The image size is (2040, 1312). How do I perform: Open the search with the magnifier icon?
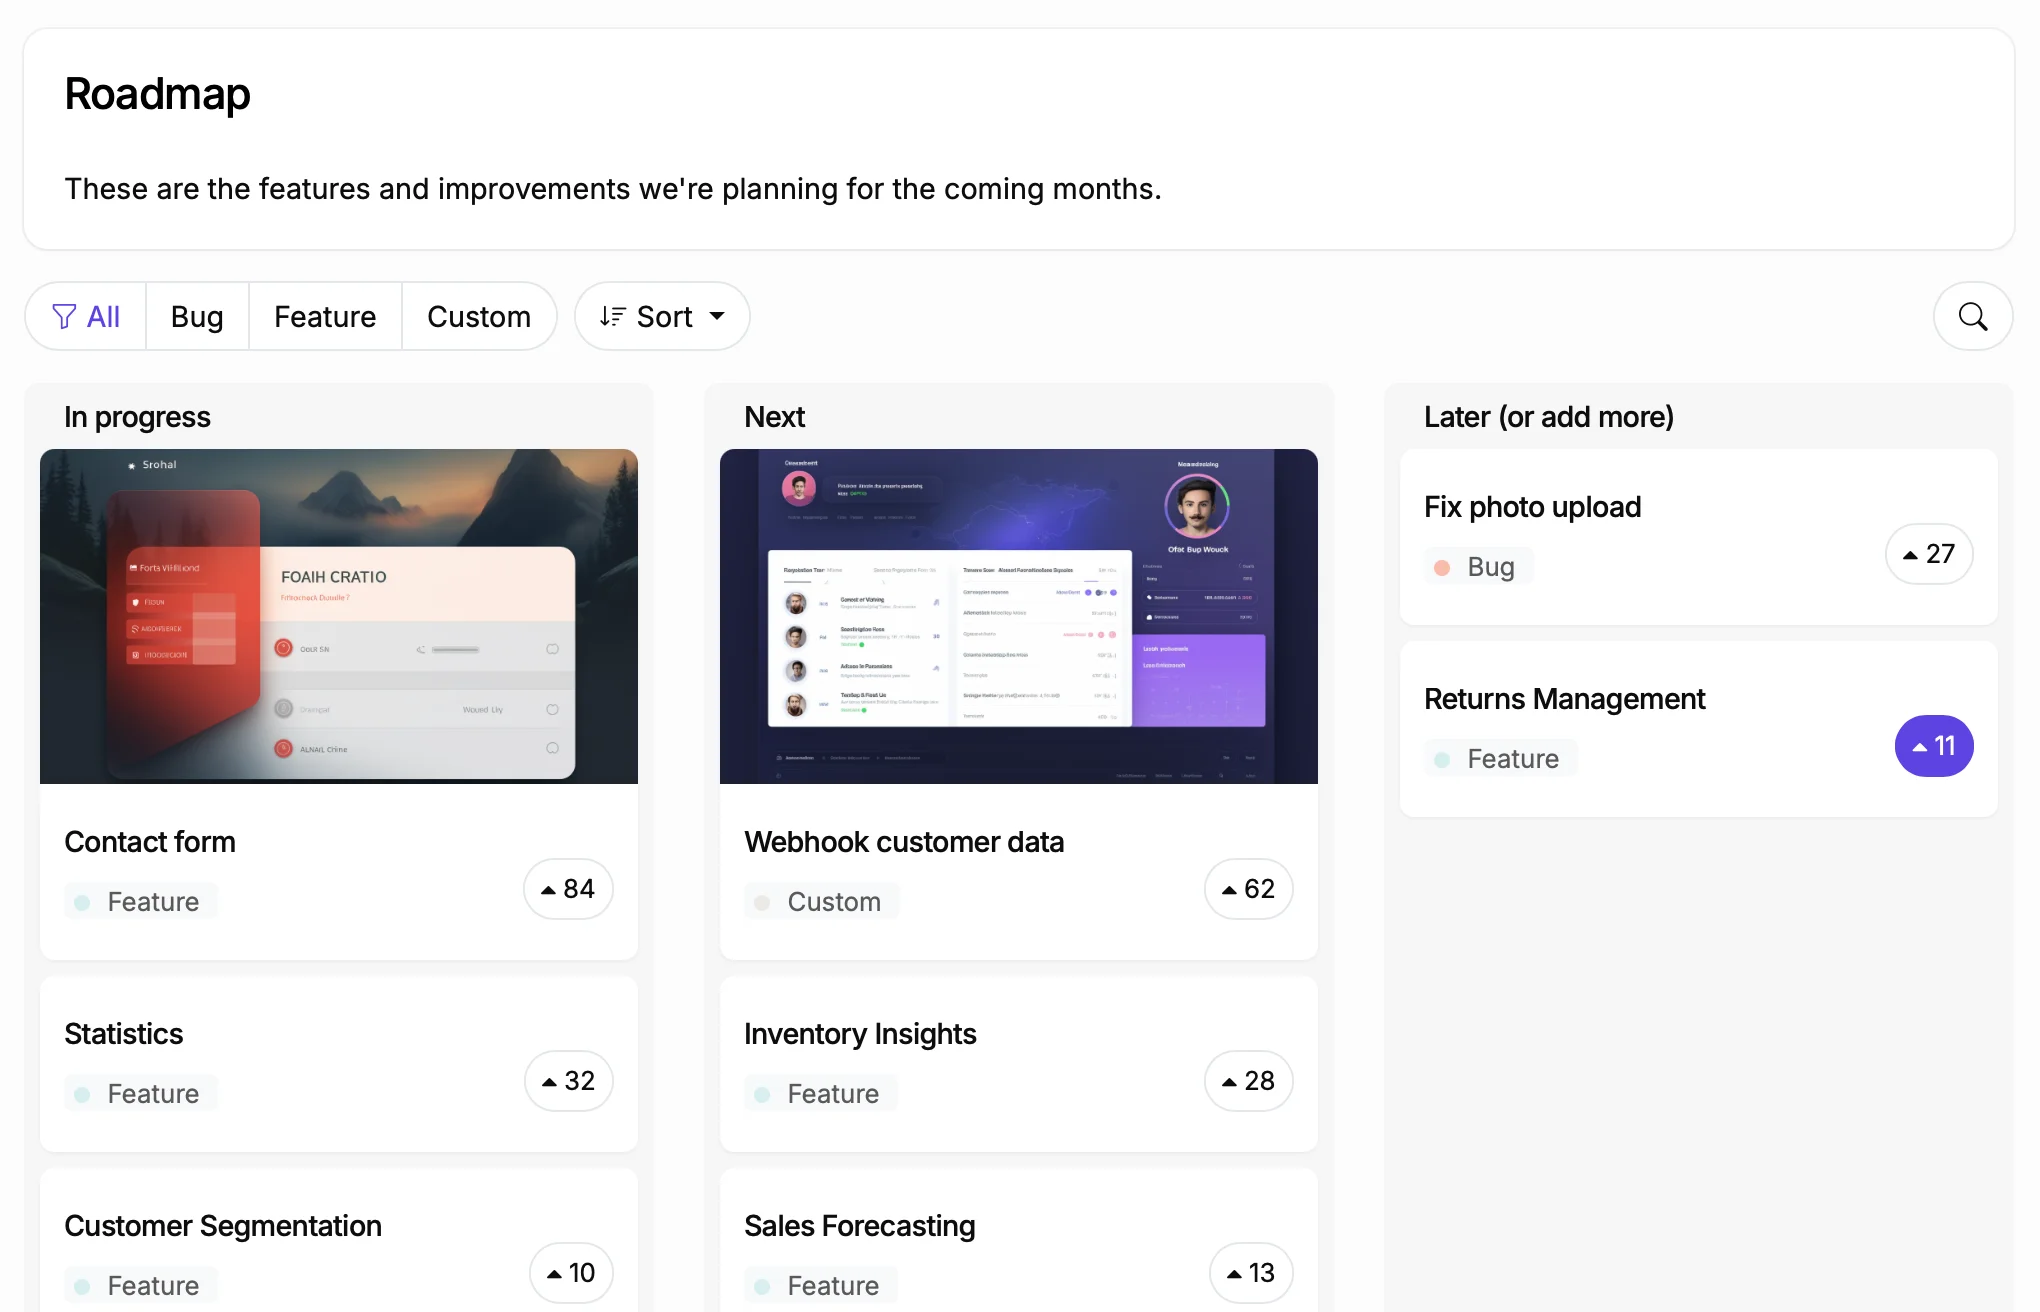click(x=1971, y=316)
